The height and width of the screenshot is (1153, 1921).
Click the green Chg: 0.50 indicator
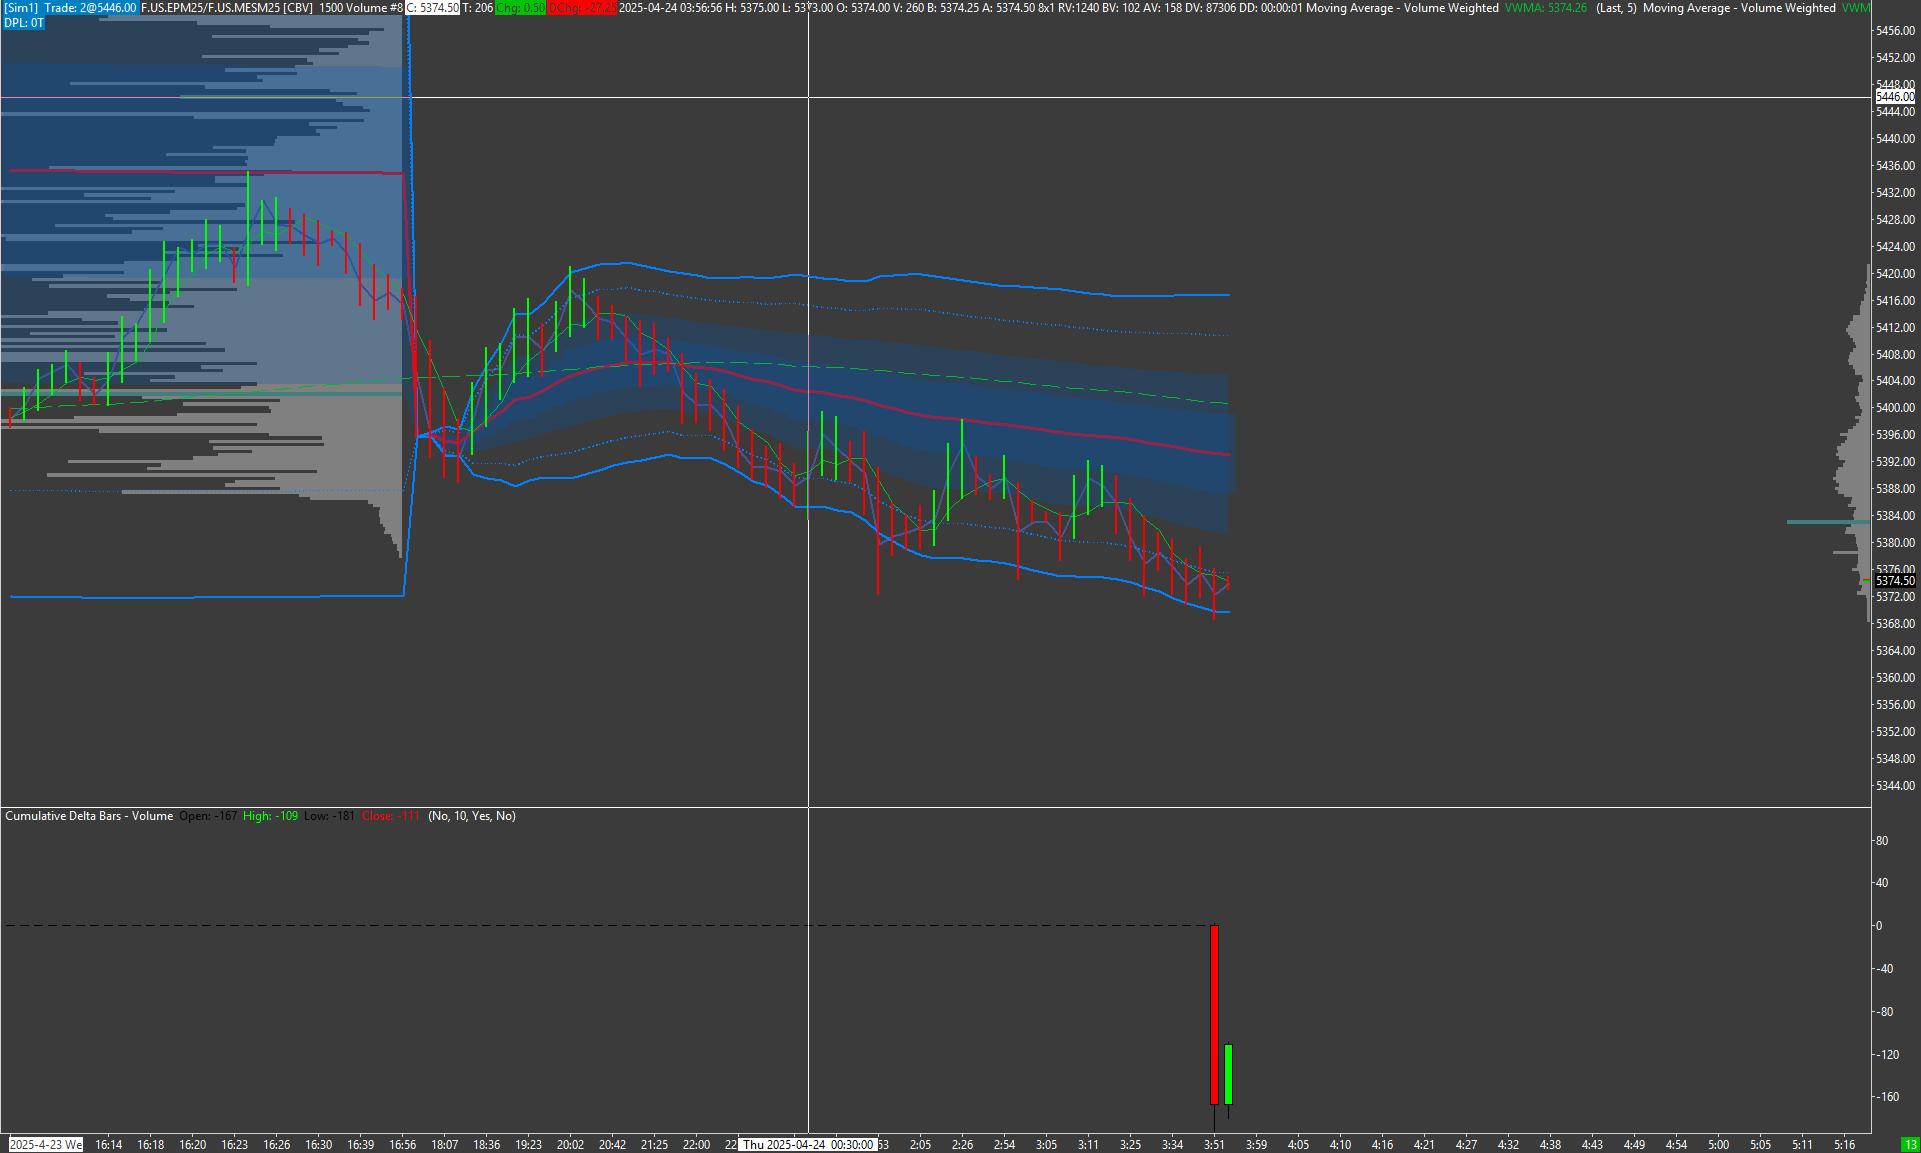[520, 8]
